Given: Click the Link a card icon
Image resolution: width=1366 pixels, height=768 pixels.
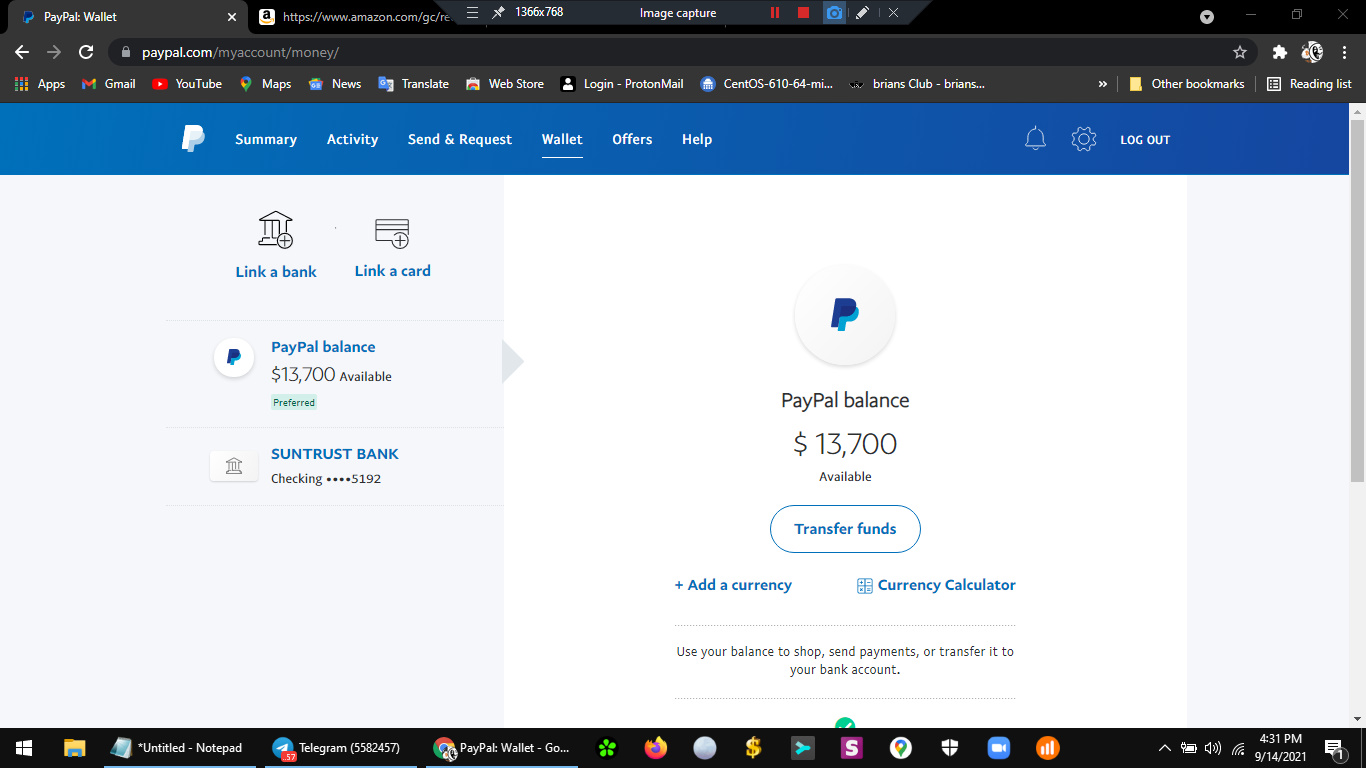Looking at the screenshot, I should (x=392, y=233).
